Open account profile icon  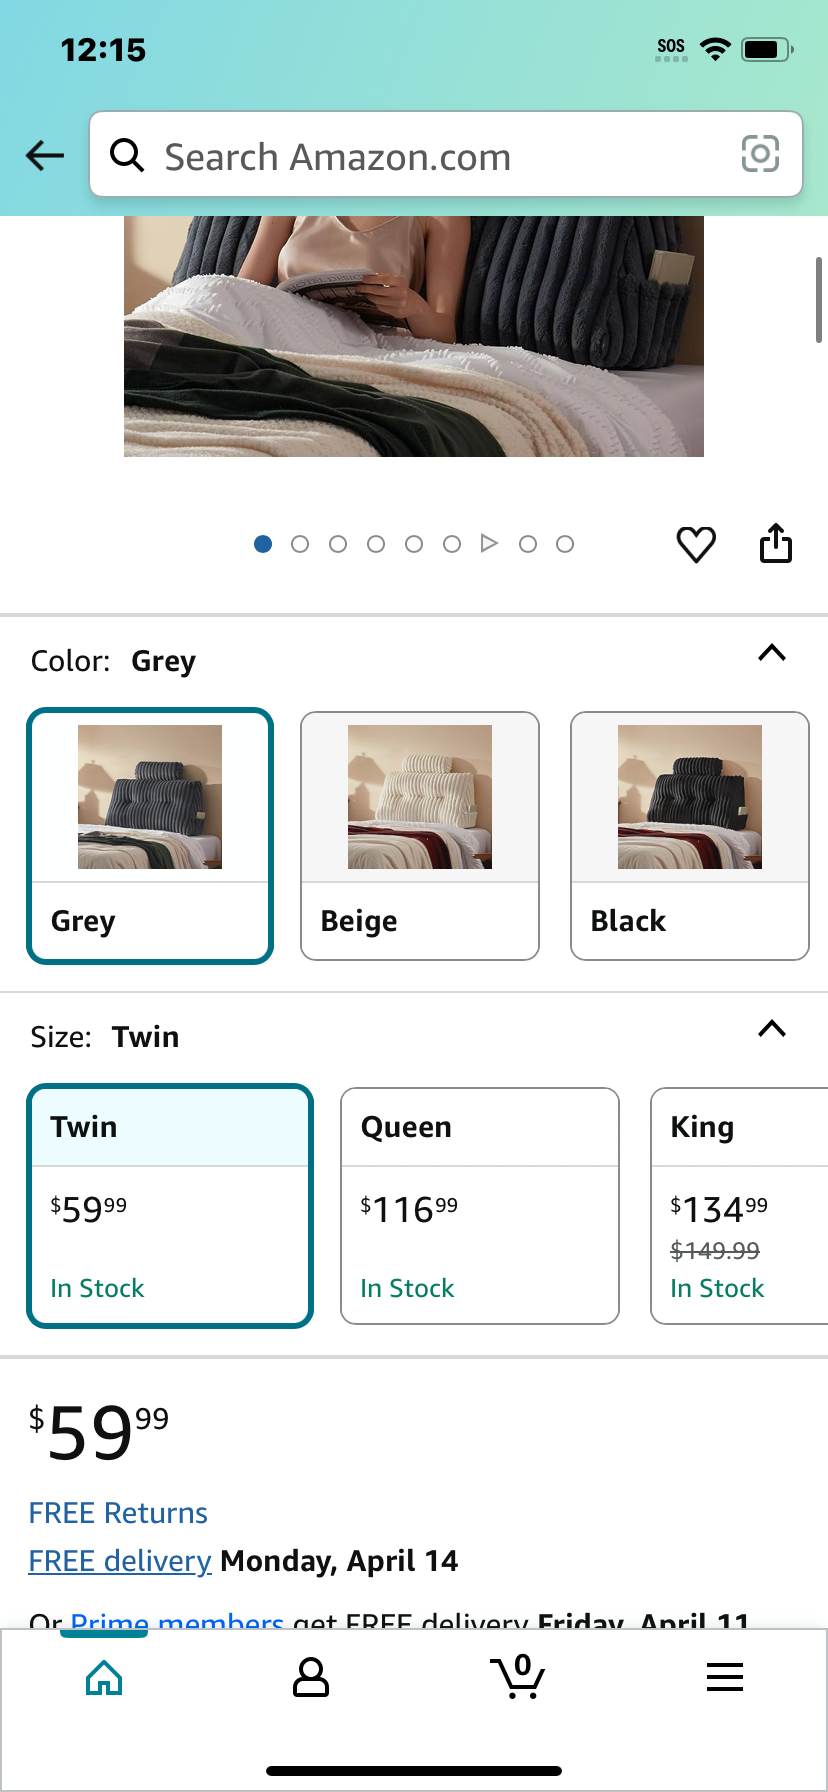coord(311,1678)
